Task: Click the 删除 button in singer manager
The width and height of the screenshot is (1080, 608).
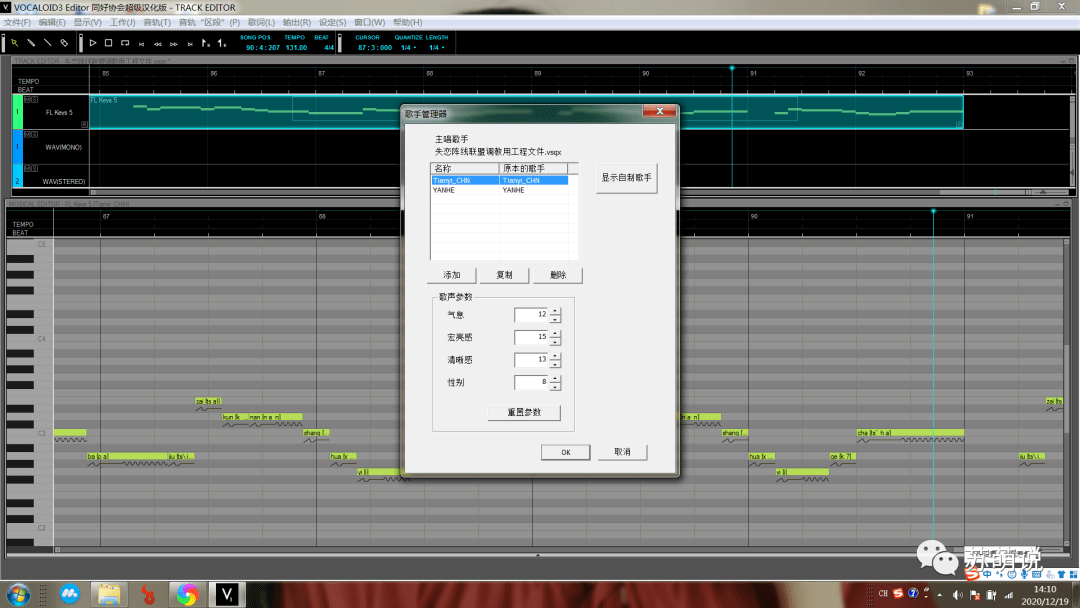Action: [558, 275]
